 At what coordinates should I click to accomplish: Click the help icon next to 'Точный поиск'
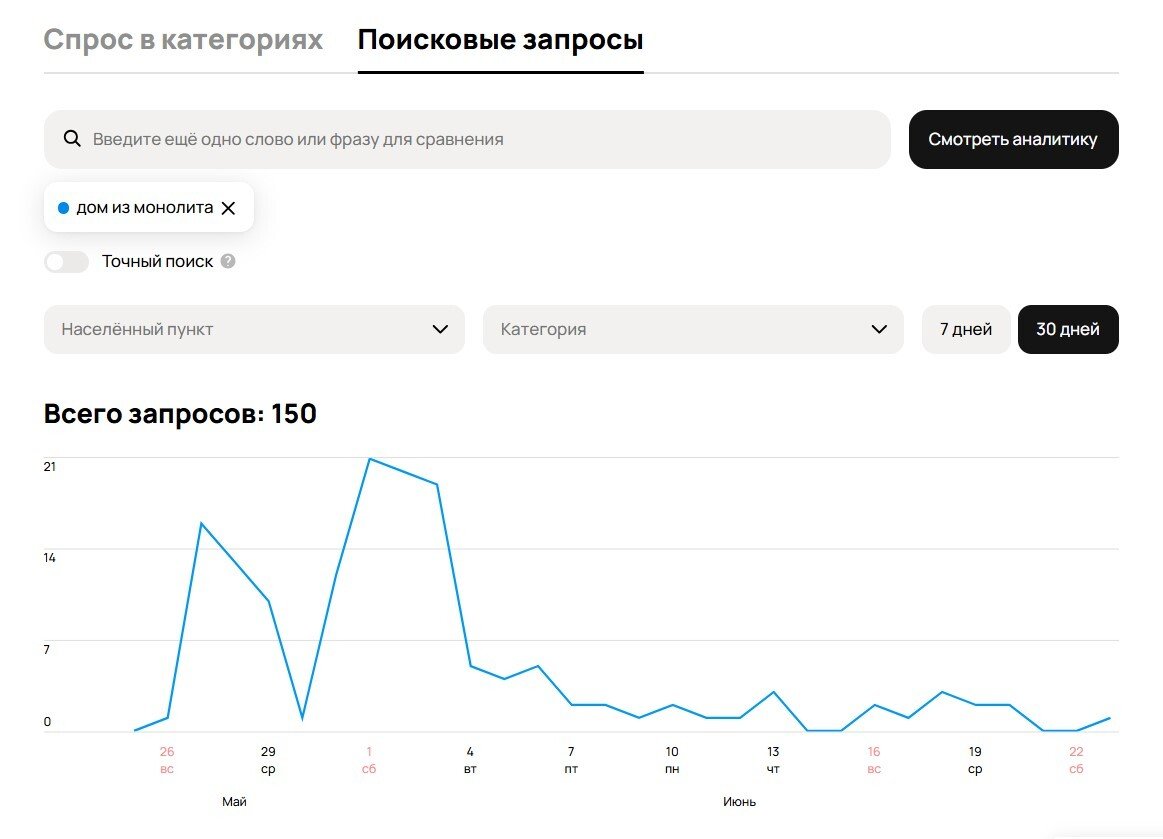(228, 262)
